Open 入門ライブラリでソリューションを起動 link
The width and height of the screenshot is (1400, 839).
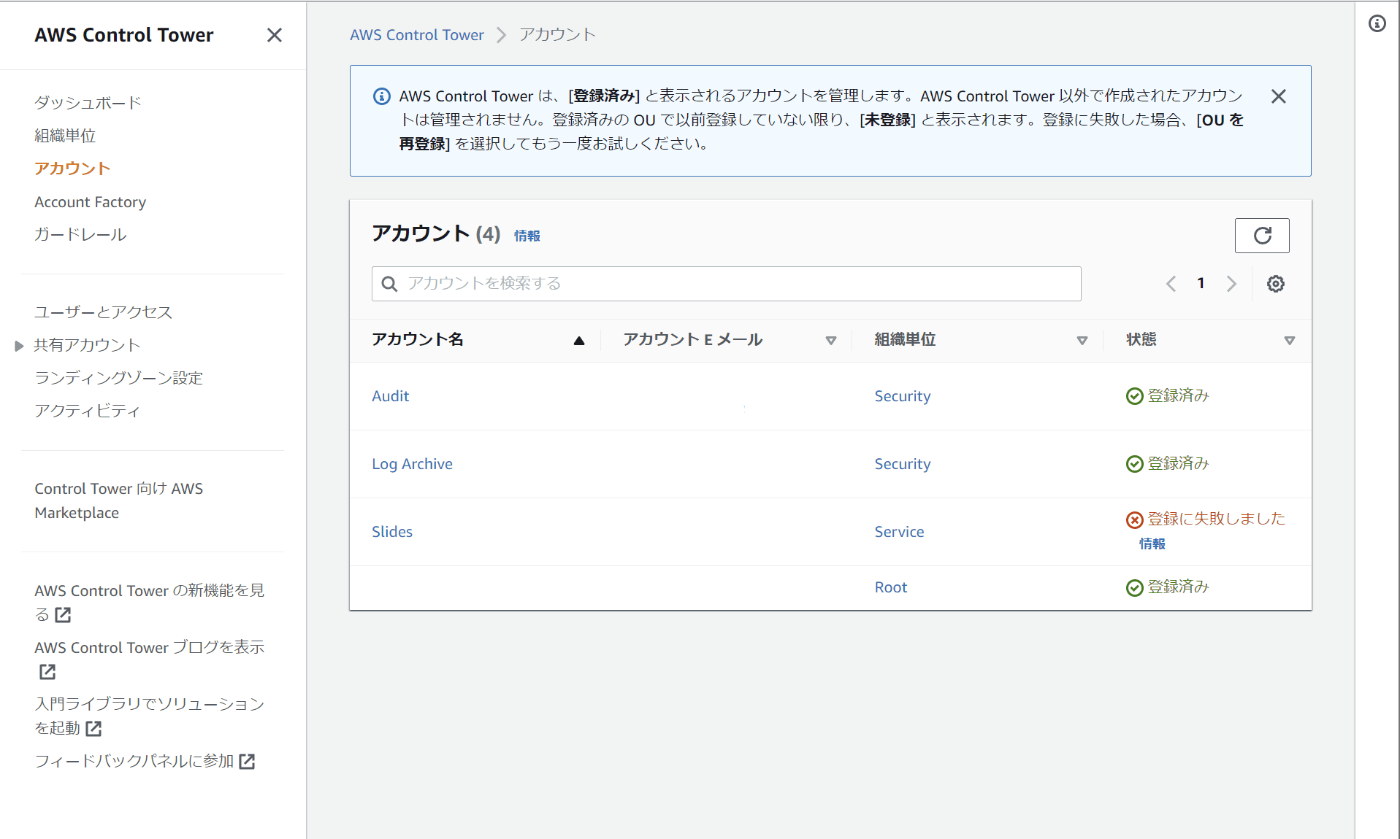click(149, 716)
